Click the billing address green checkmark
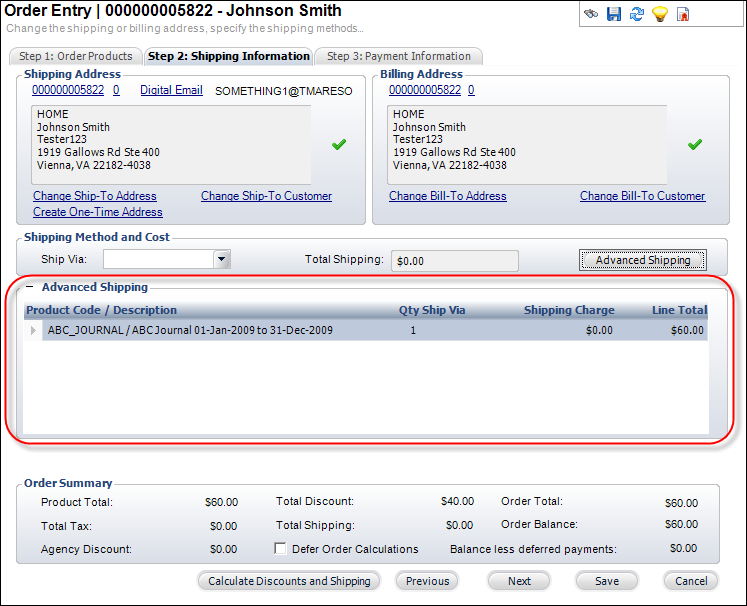 (695, 145)
